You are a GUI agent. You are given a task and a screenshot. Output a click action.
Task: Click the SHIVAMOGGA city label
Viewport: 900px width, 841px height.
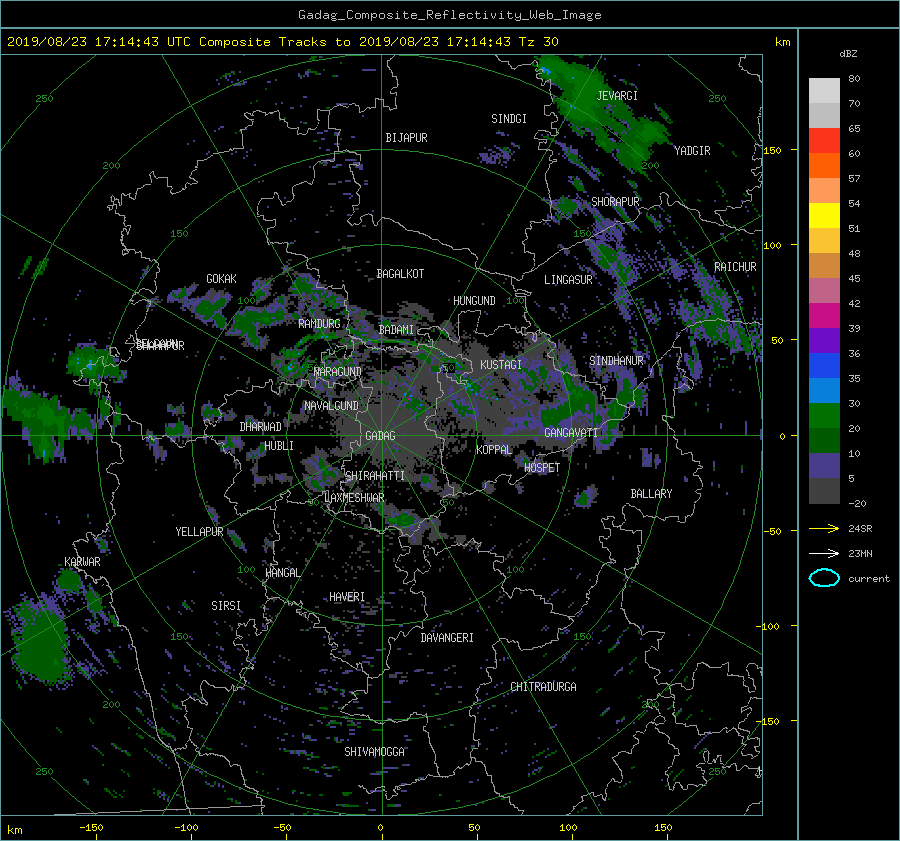pyautogui.click(x=374, y=751)
